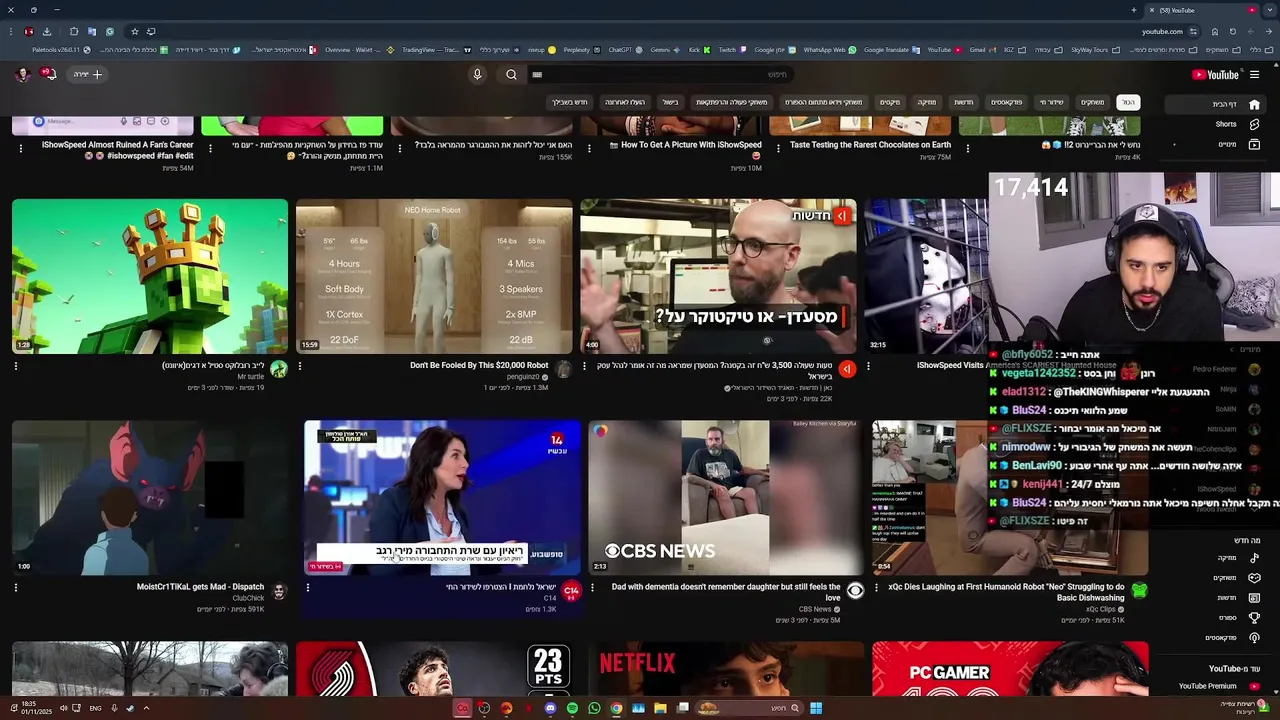This screenshot has width=1280, height=720.
Task: Select the מיקסים filter chip
Action: tap(890, 102)
